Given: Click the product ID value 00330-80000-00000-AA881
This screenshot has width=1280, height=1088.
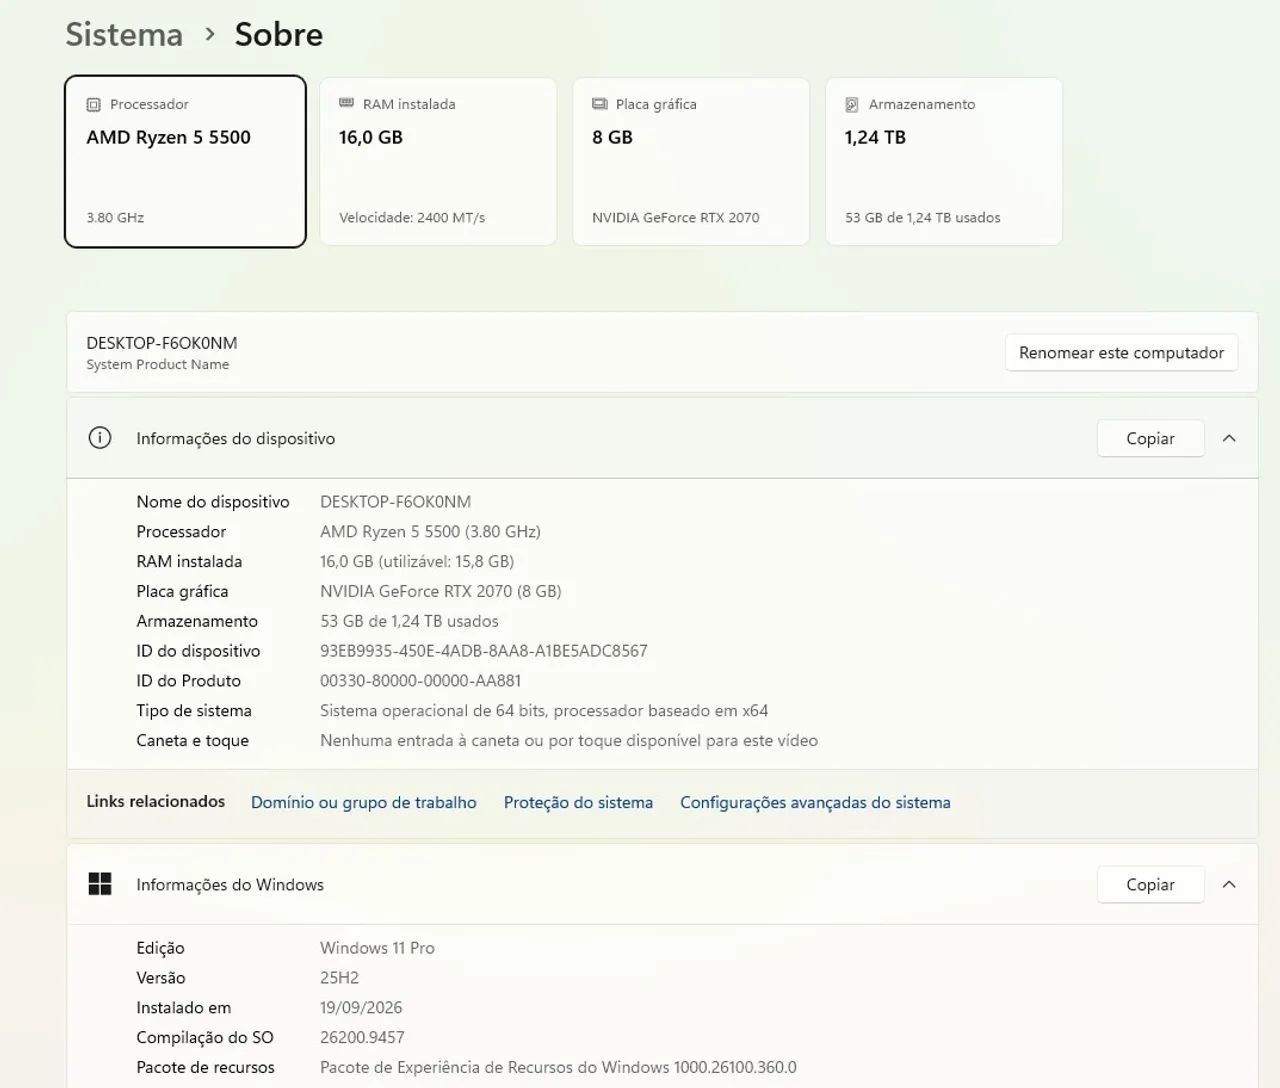Looking at the screenshot, I should [x=420, y=681].
